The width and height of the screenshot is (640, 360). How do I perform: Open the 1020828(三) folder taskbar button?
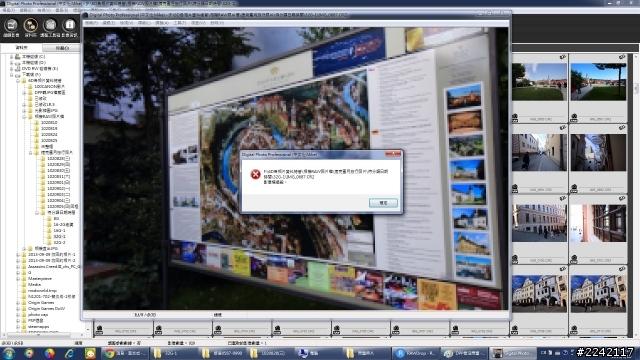tap(270, 353)
